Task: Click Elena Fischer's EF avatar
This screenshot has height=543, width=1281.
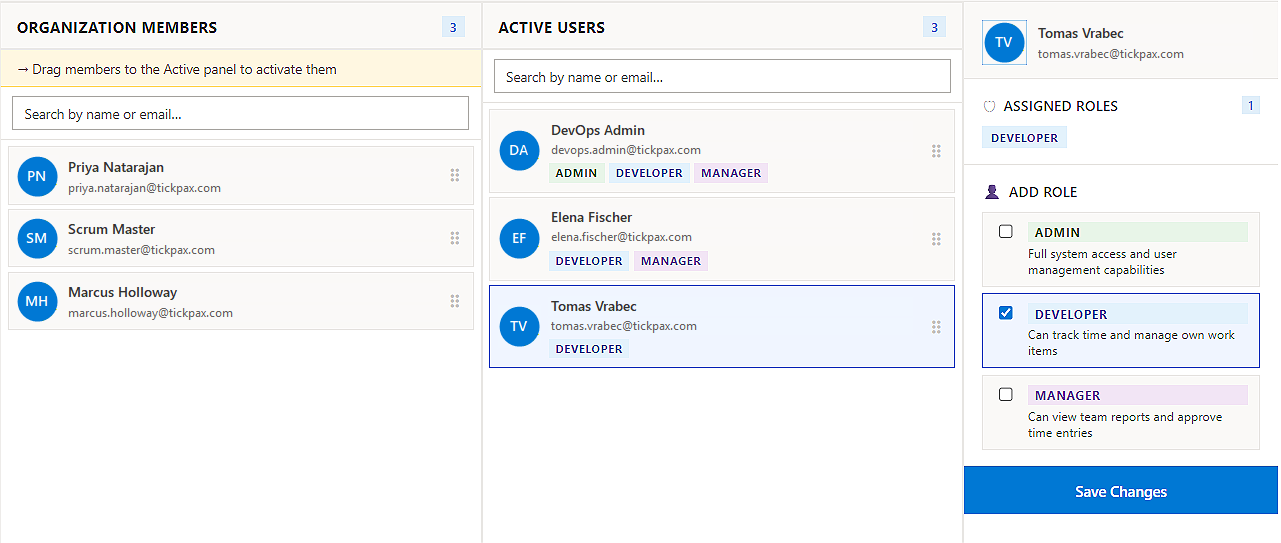Action: (x=519, y=238)
